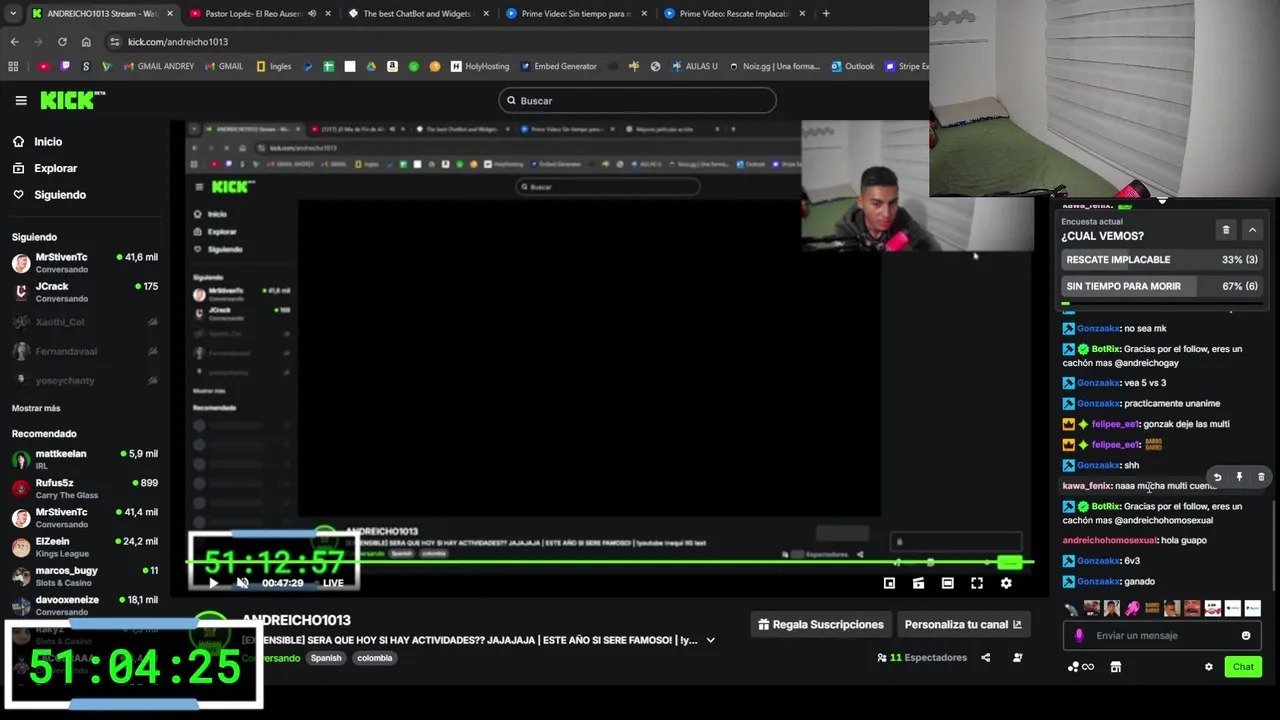The width and height of the screenshot is (1280, 720).
Task: Click Regala Suscripciones button
Action: click(x=821, y=625)
